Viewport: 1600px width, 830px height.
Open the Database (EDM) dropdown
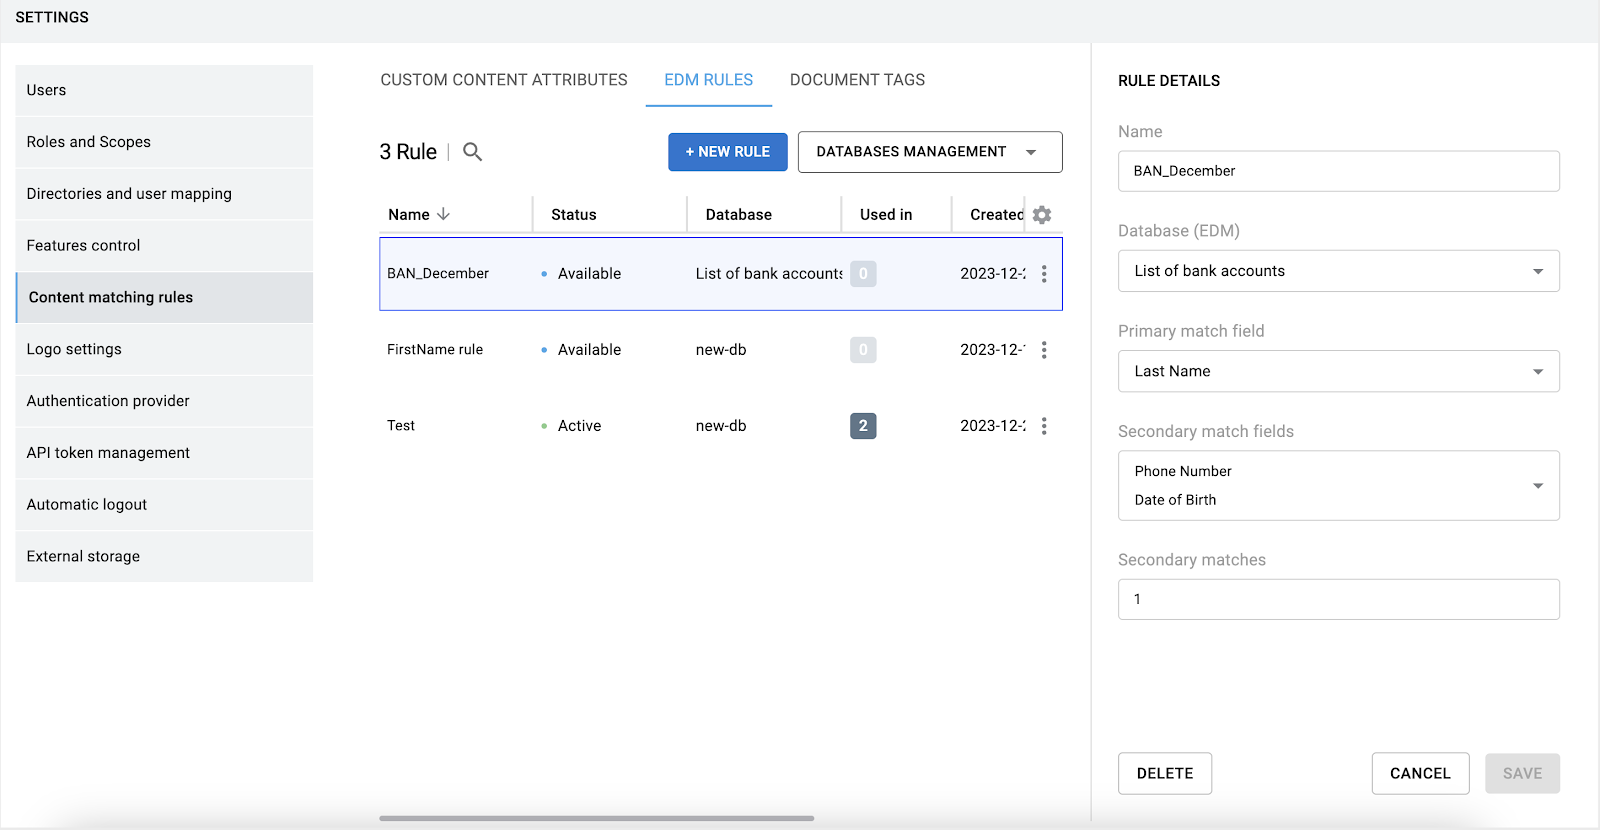click(1338, 271)
